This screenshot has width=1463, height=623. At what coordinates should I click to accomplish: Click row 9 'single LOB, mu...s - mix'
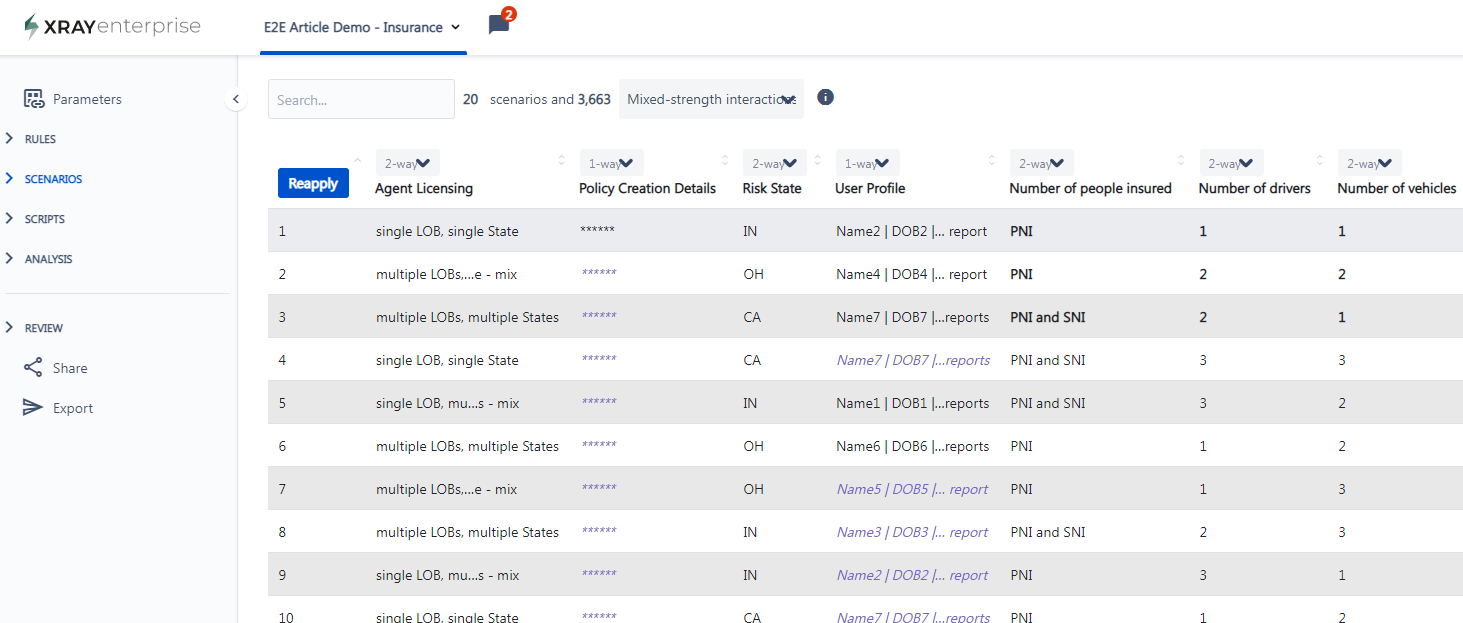[447, 575]
